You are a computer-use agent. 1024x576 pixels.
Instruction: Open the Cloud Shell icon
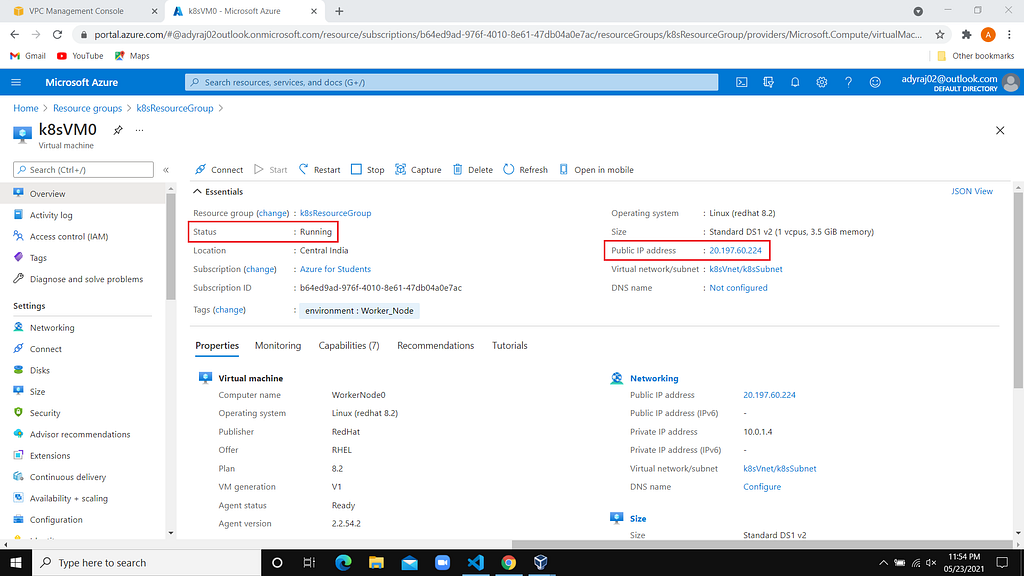[x=742, y=82]
